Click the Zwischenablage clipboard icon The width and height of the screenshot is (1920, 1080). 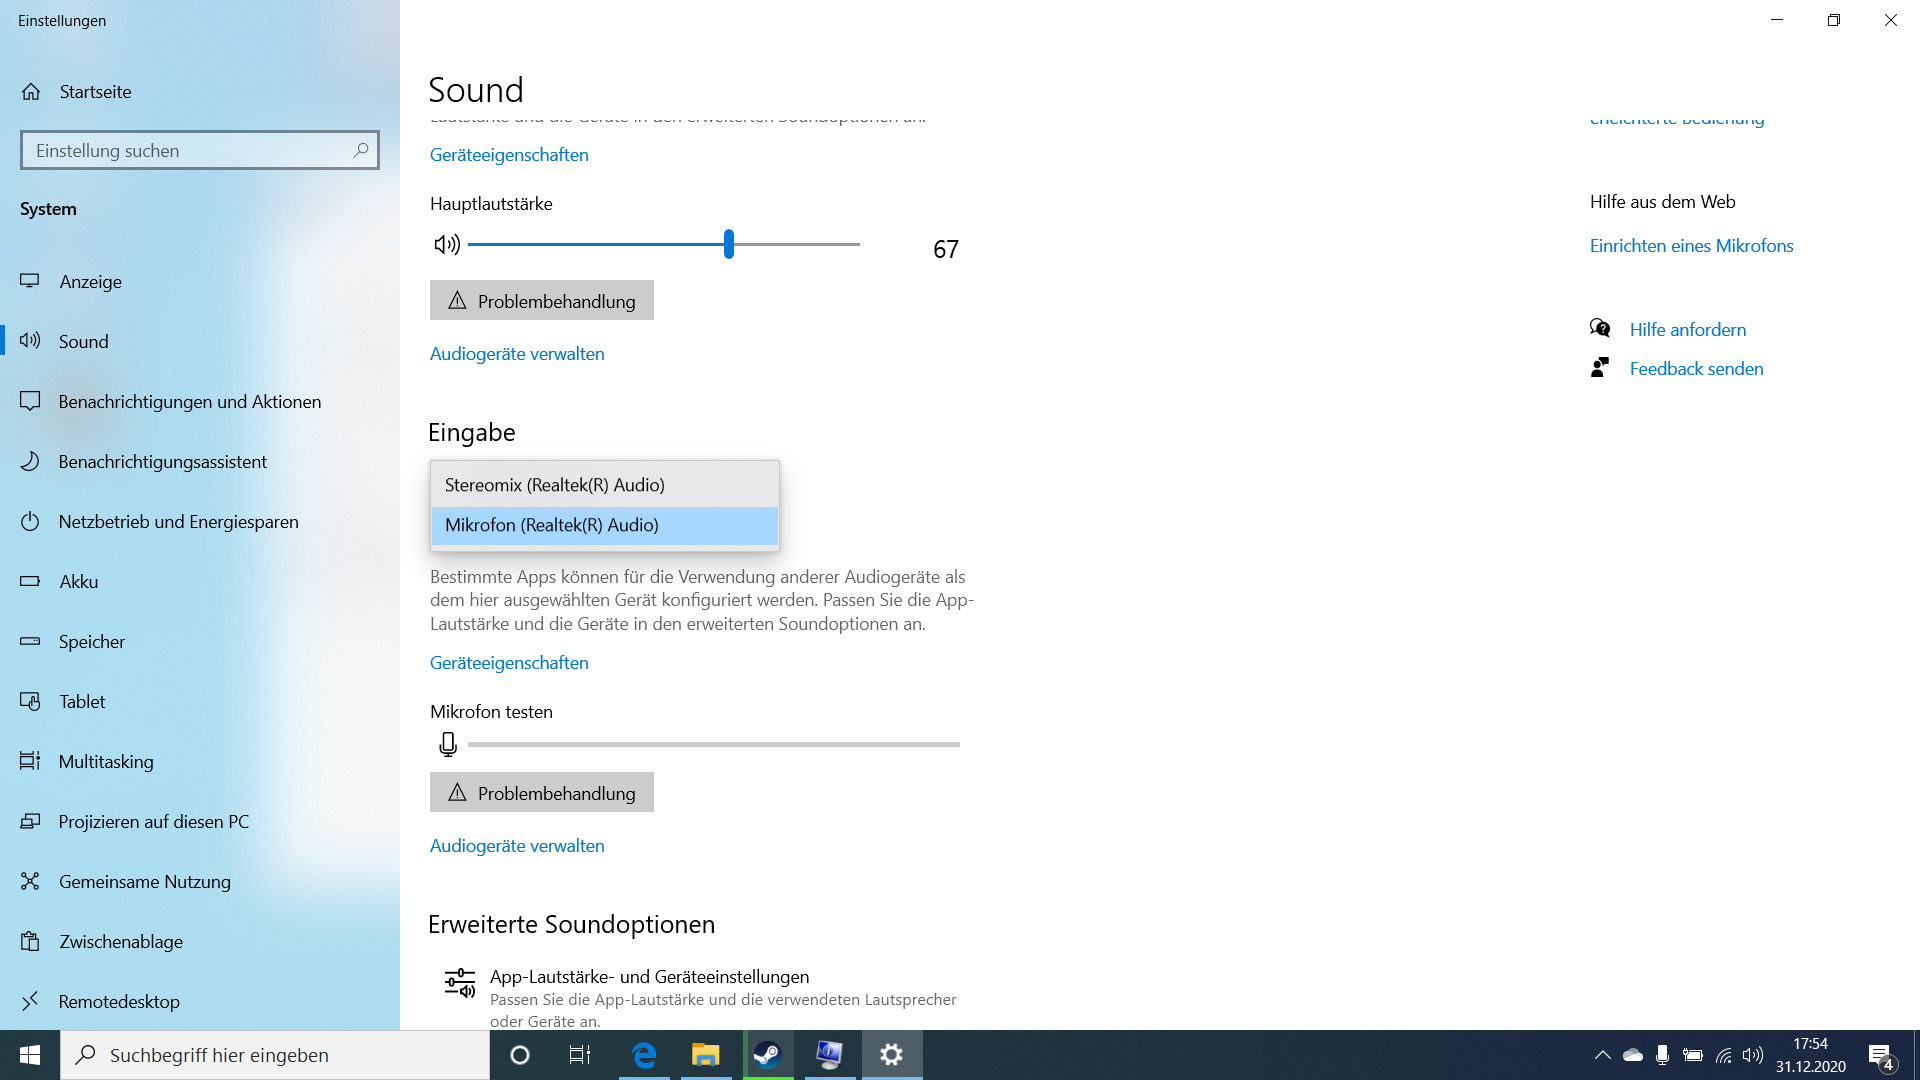click(30, 941)
